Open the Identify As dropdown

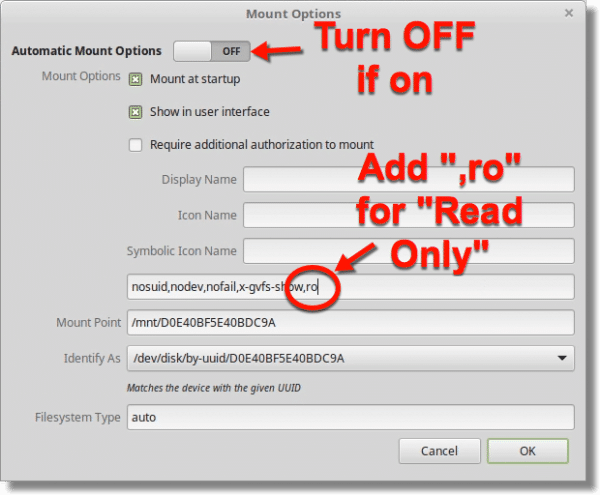tap(351, 358)
